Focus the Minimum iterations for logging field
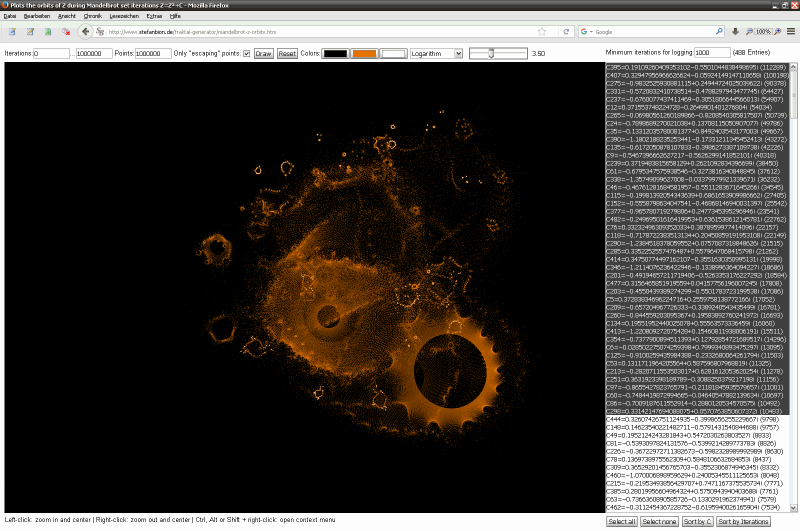The height and width of the screenshot is (531, 800). coord(712,52)
